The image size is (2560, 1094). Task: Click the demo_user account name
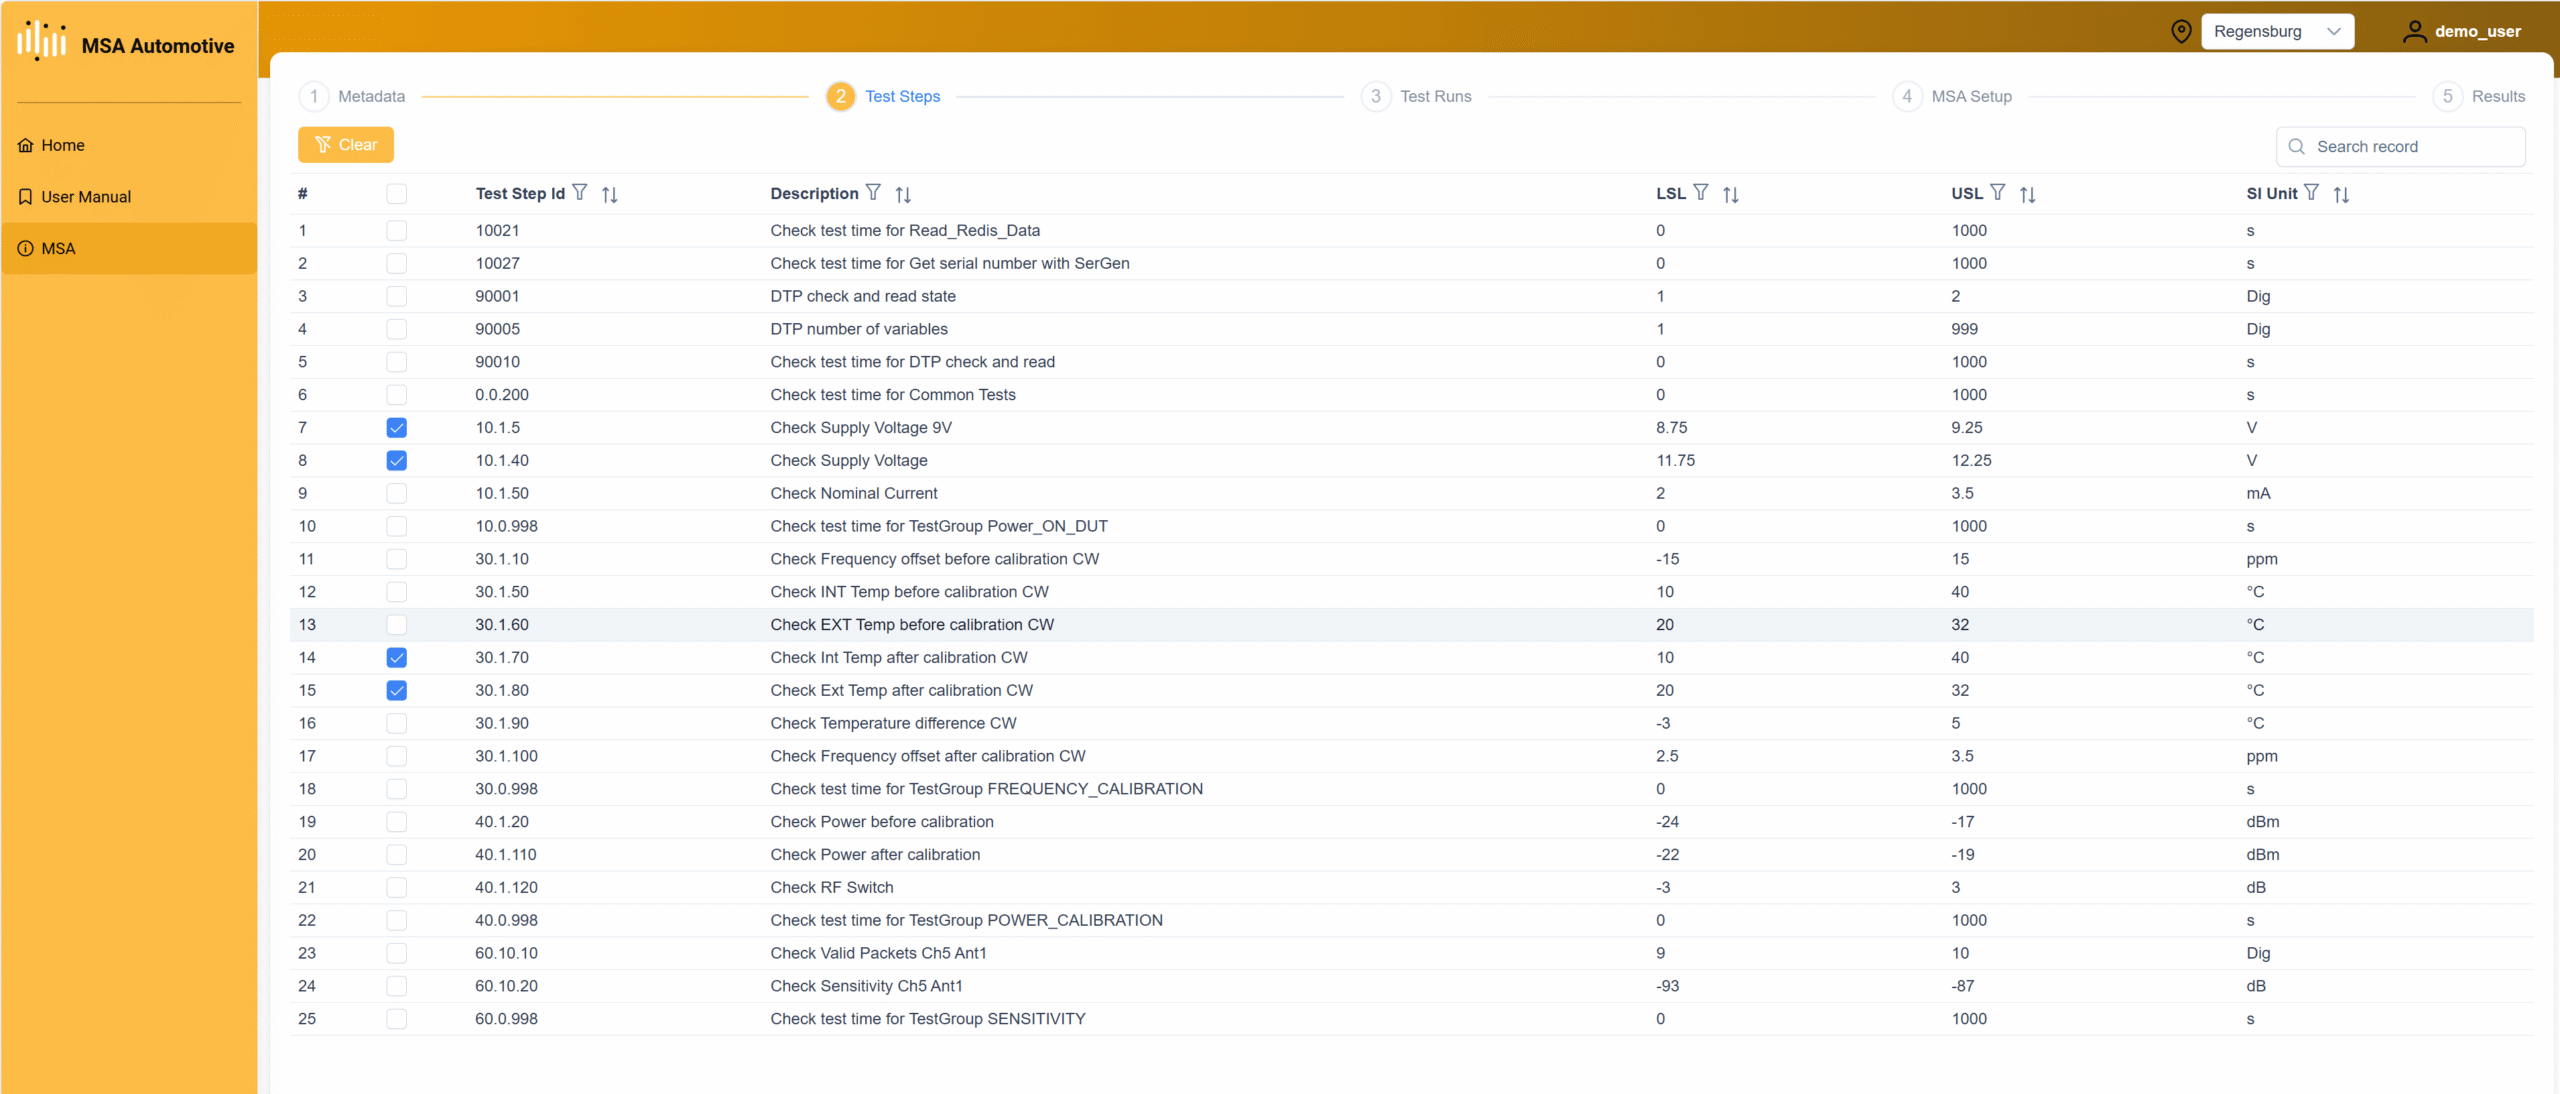pyautogui.click(x=2478, y=31)
